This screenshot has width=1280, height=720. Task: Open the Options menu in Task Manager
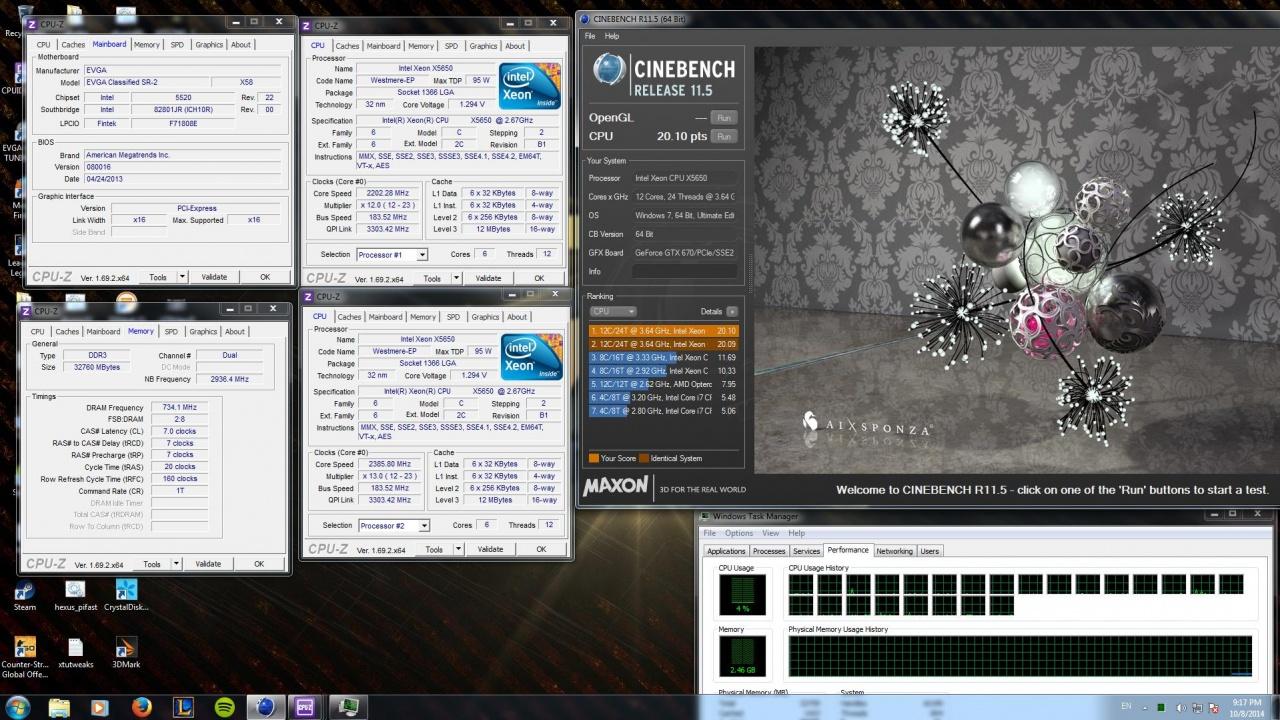(739, 533)
